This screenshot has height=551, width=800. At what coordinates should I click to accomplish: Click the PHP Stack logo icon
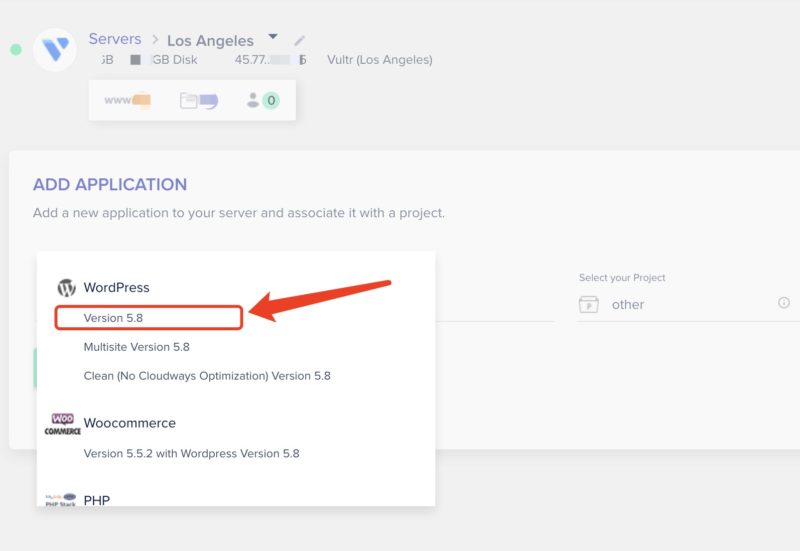(60, 500)
